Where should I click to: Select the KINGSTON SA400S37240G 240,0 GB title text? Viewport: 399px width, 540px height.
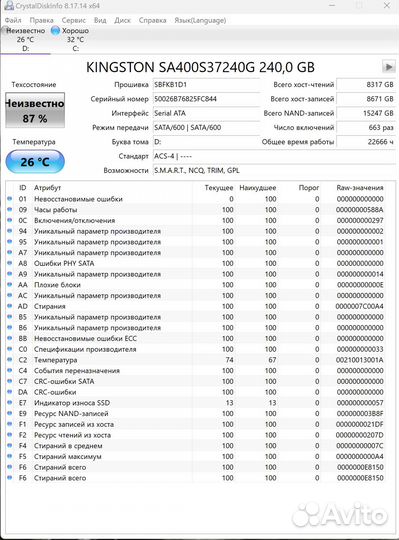click(x=200, y=67)
